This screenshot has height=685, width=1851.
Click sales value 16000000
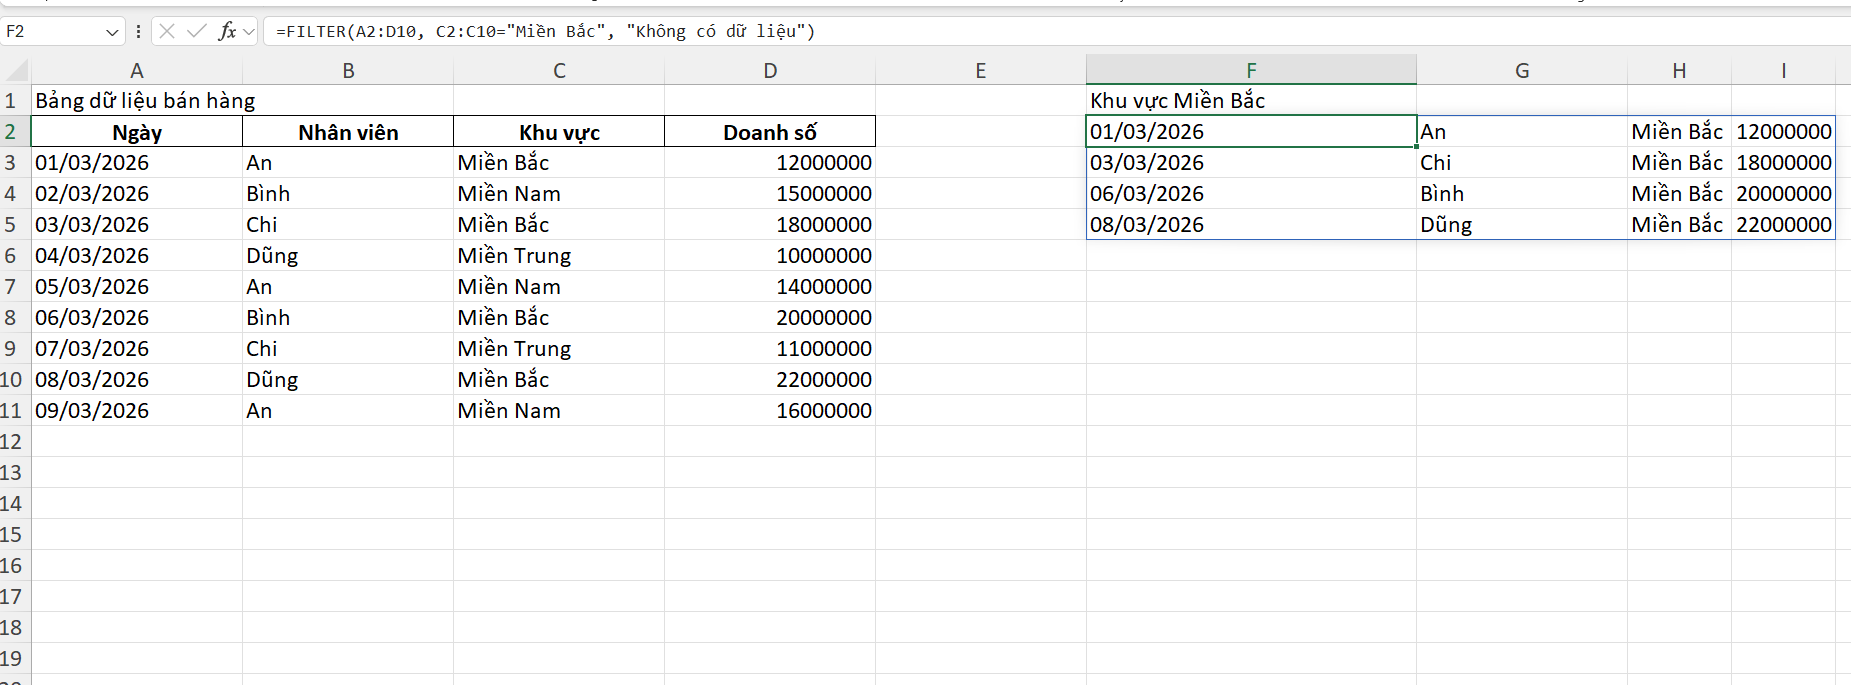(770, 411)
